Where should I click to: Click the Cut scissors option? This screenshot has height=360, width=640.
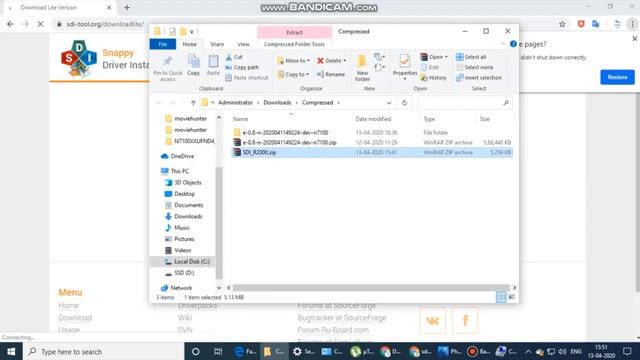pyautogui.click(x=234, y=57)
